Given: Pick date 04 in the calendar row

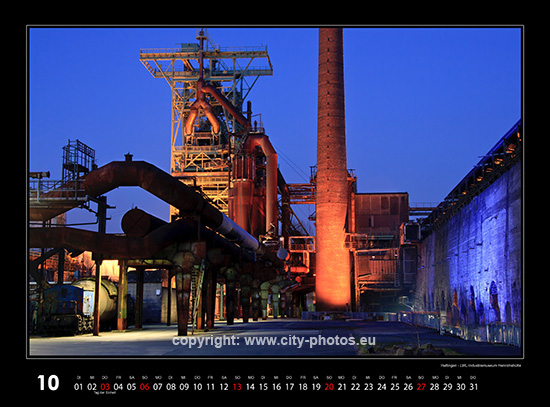Looking at the screenshot, I should (x=118, y=387).
